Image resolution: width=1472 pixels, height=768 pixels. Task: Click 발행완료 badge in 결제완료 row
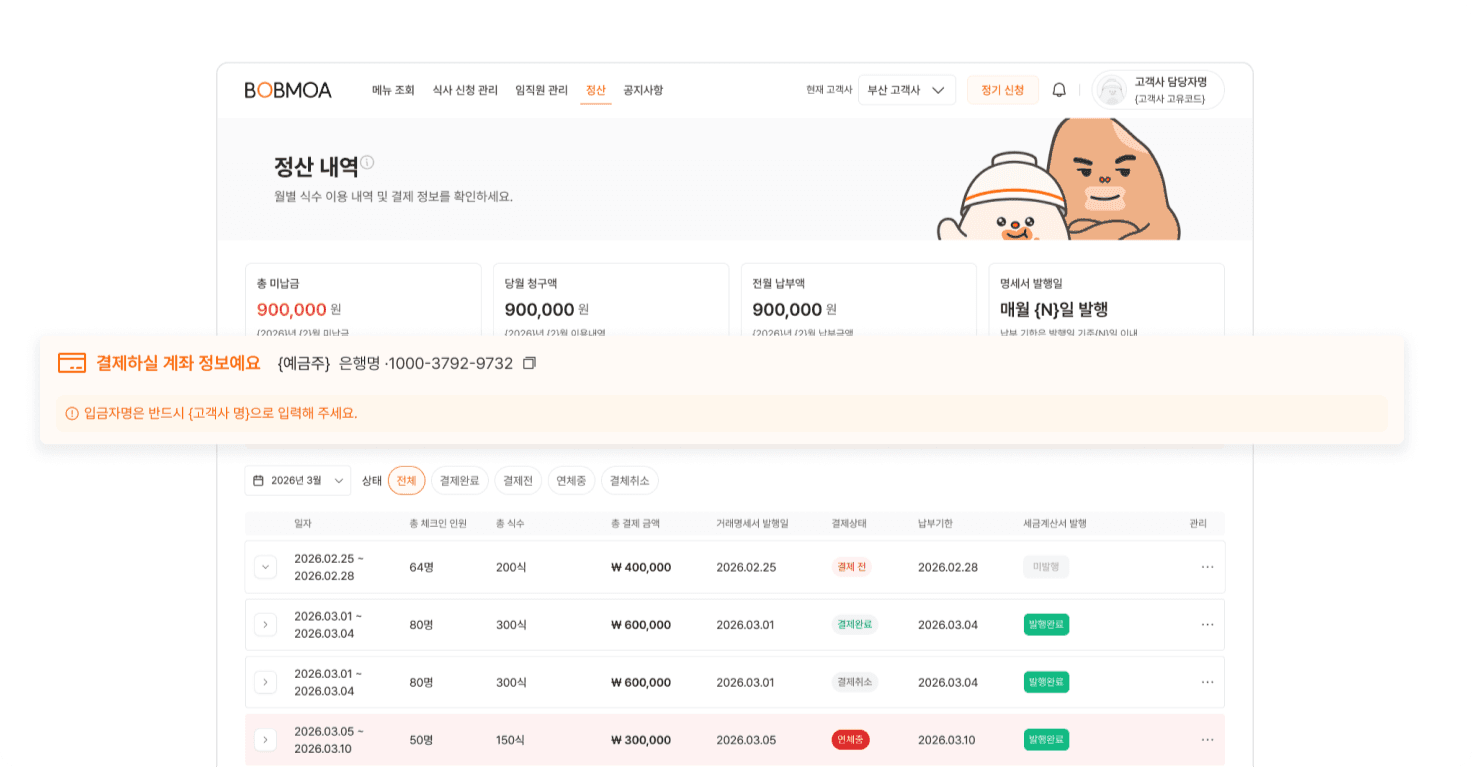1046,624
